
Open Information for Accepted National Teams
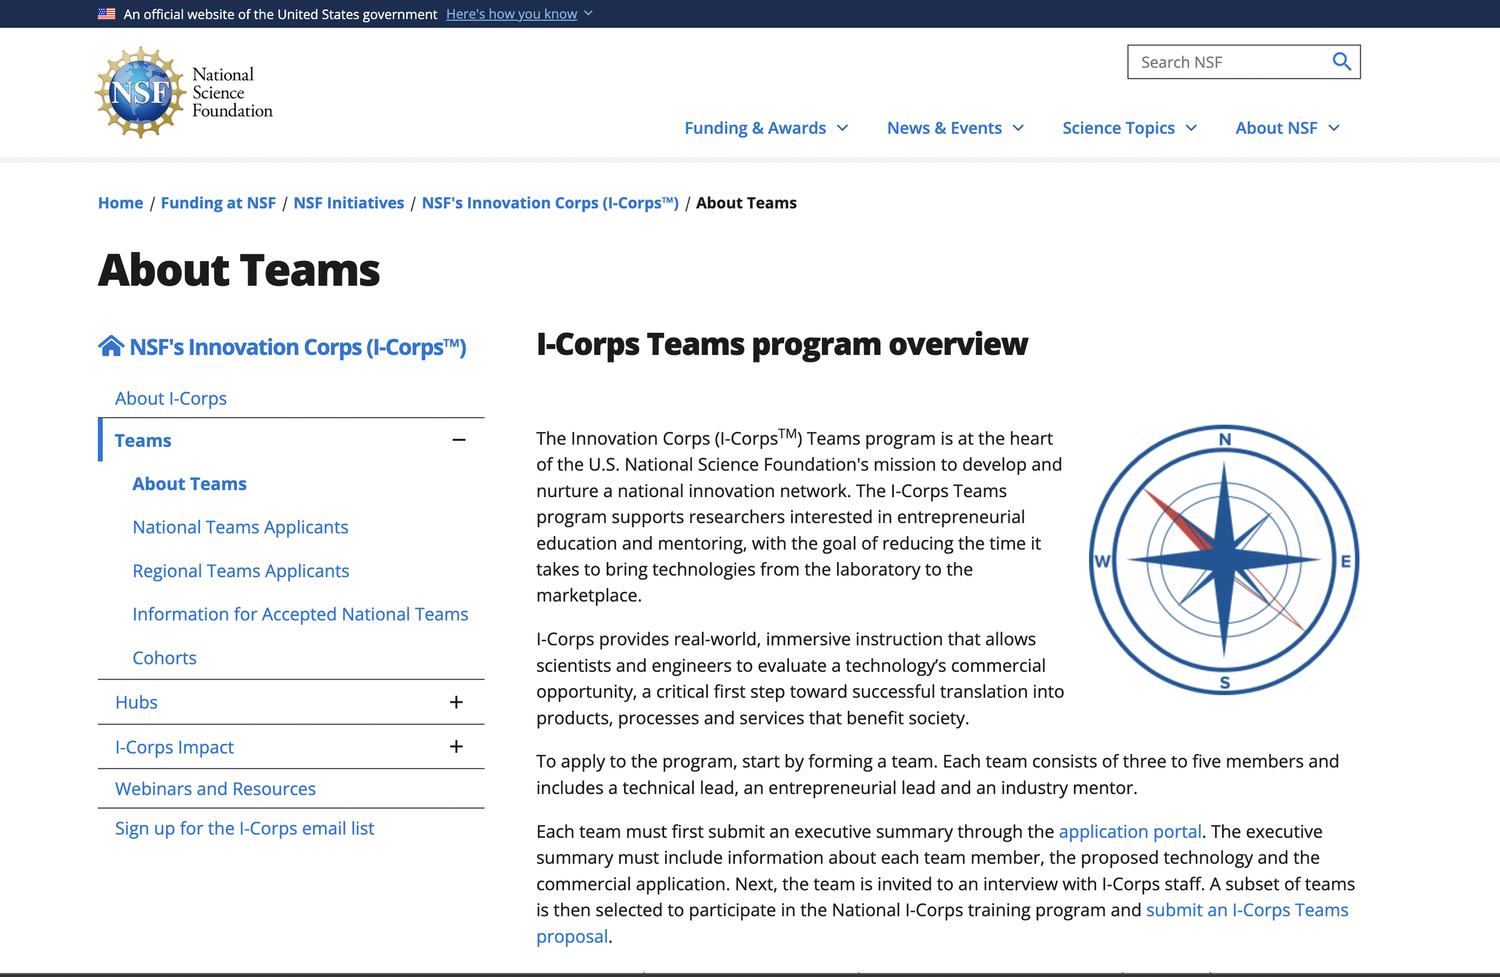(301, 614)
